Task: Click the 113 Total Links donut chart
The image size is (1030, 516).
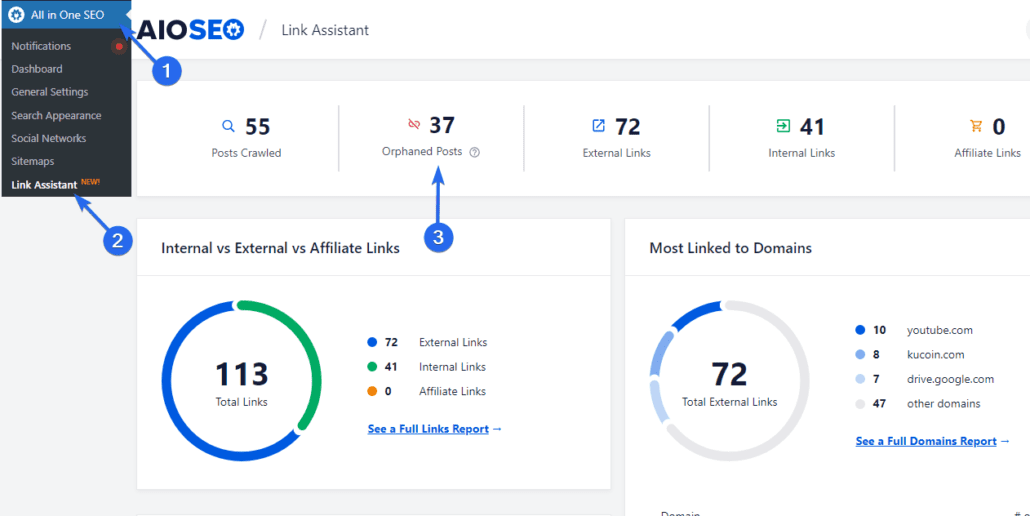Action: click(x=242, y=381)
